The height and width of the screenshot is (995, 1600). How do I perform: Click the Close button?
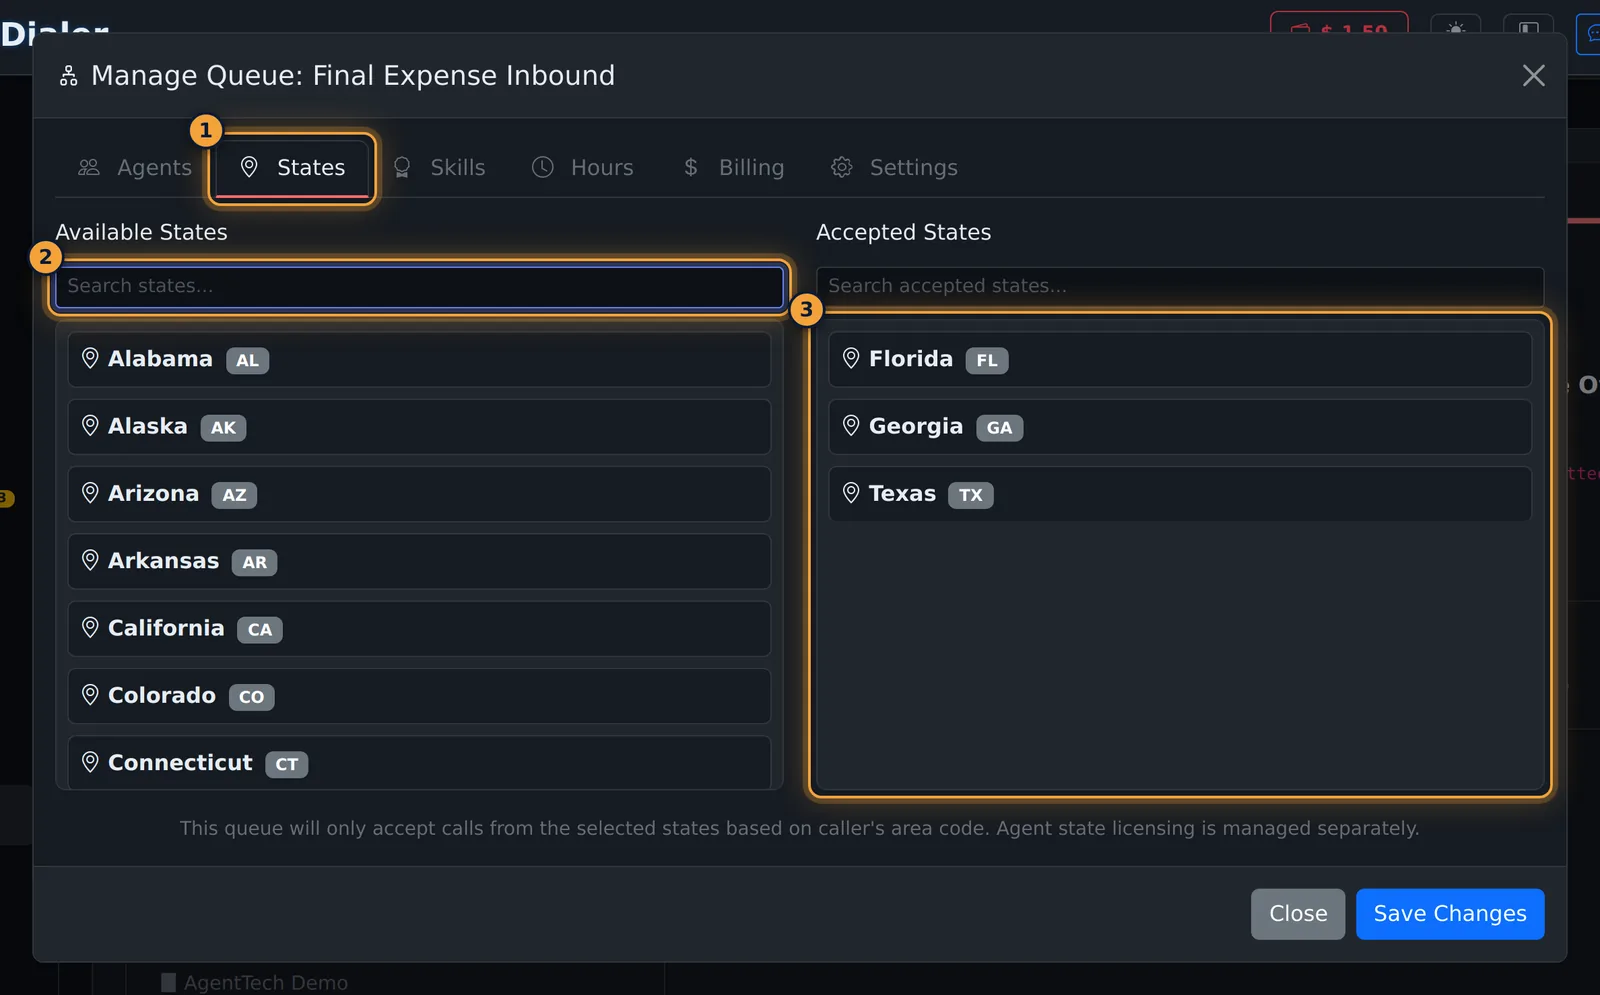1298,914
